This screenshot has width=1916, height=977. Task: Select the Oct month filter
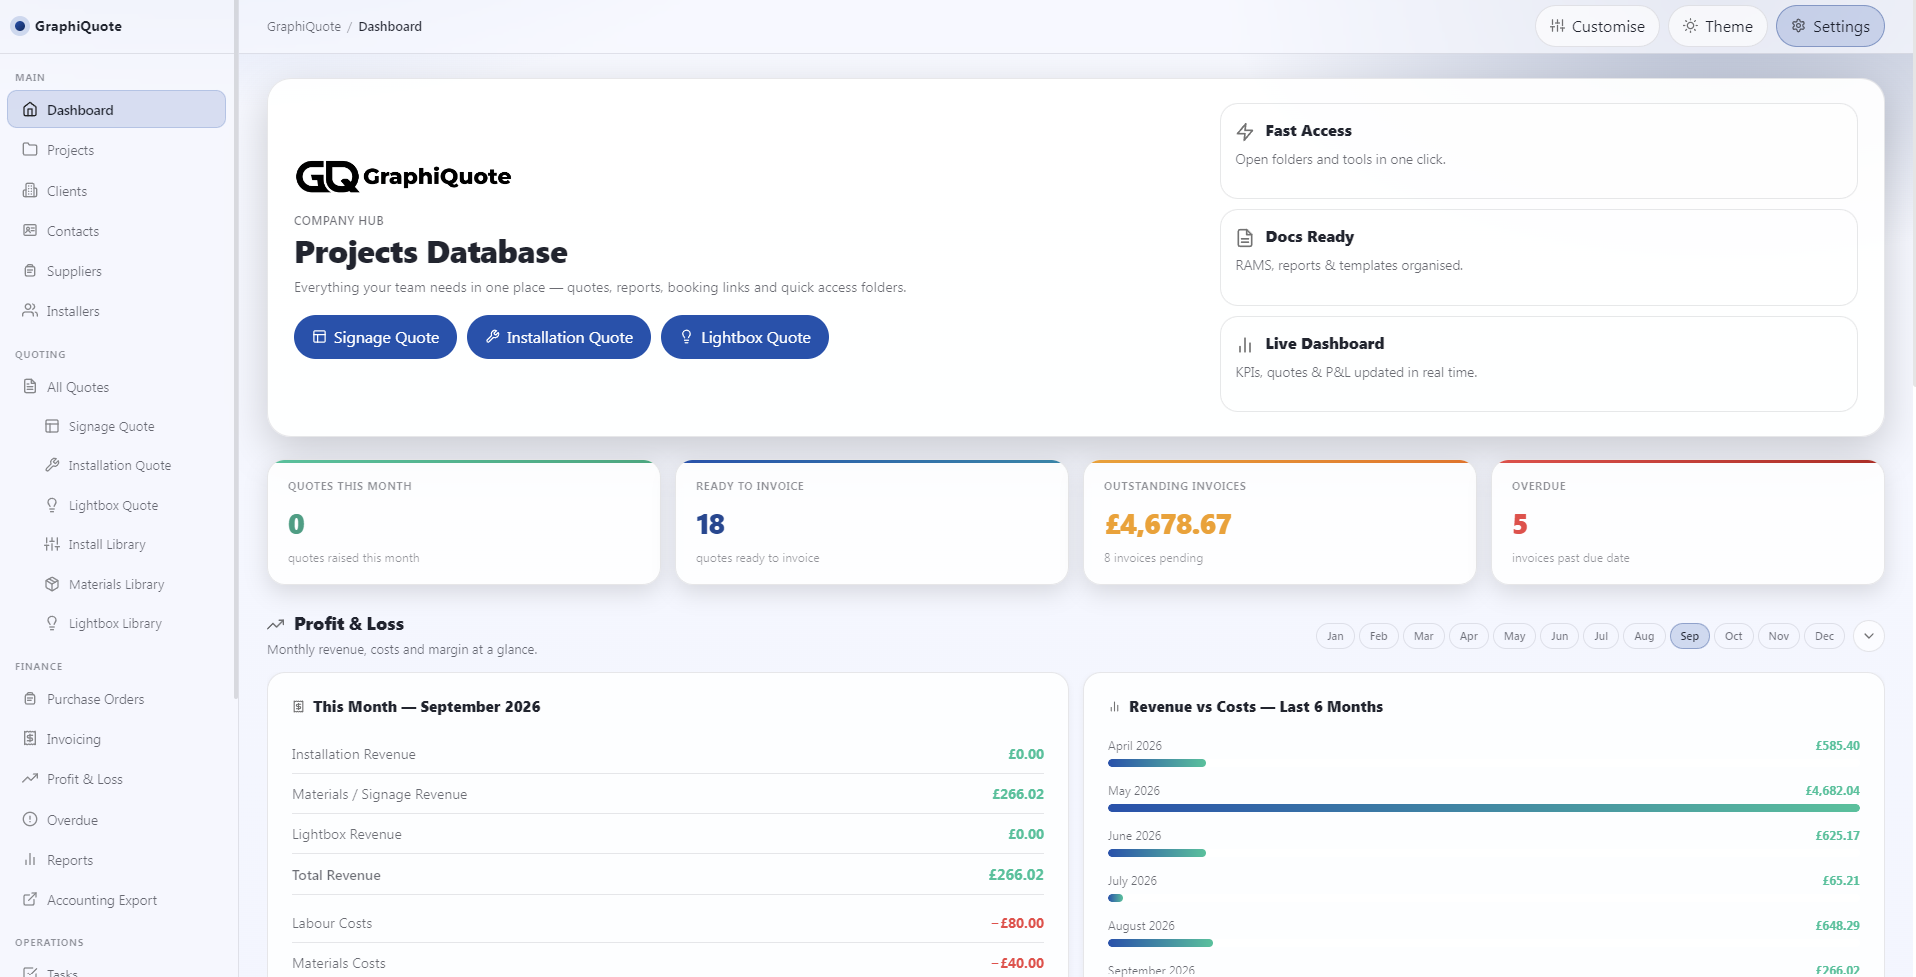click(x=1734, y=636)
